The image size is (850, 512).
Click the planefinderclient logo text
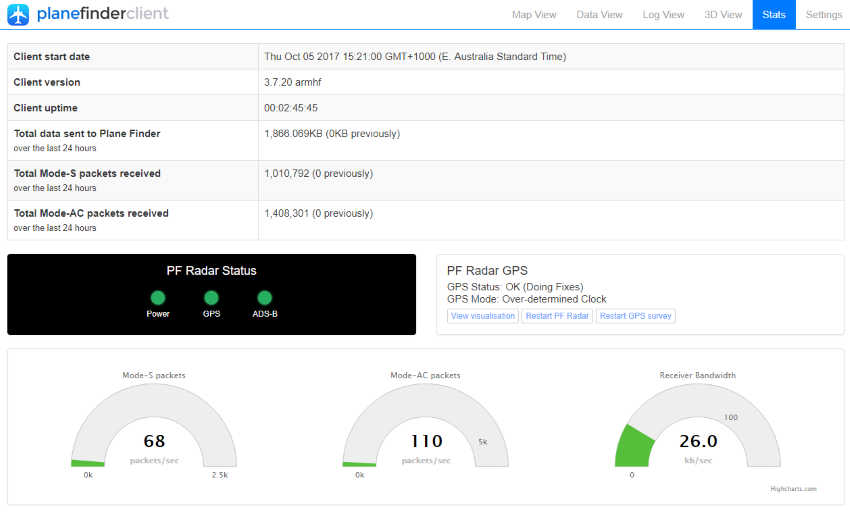click(x=102, y=14)
